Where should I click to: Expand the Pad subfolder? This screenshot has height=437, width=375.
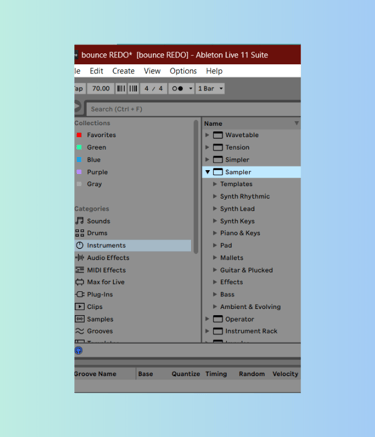pos(215,245)
